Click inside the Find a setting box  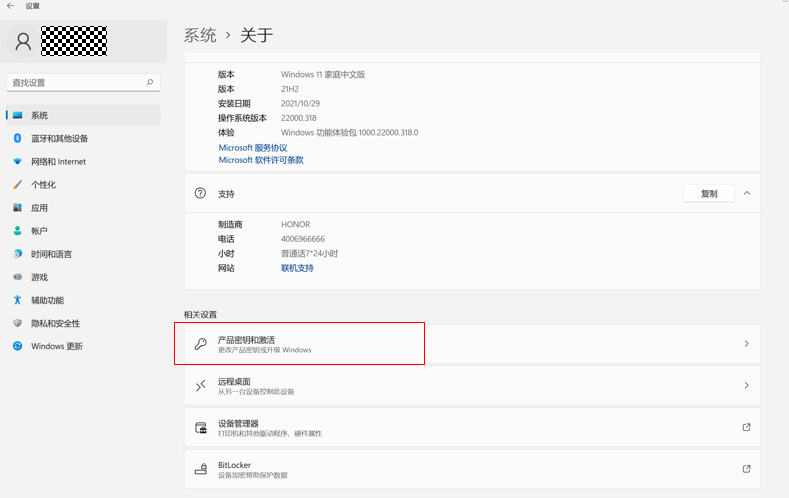[x=75, y=82]
